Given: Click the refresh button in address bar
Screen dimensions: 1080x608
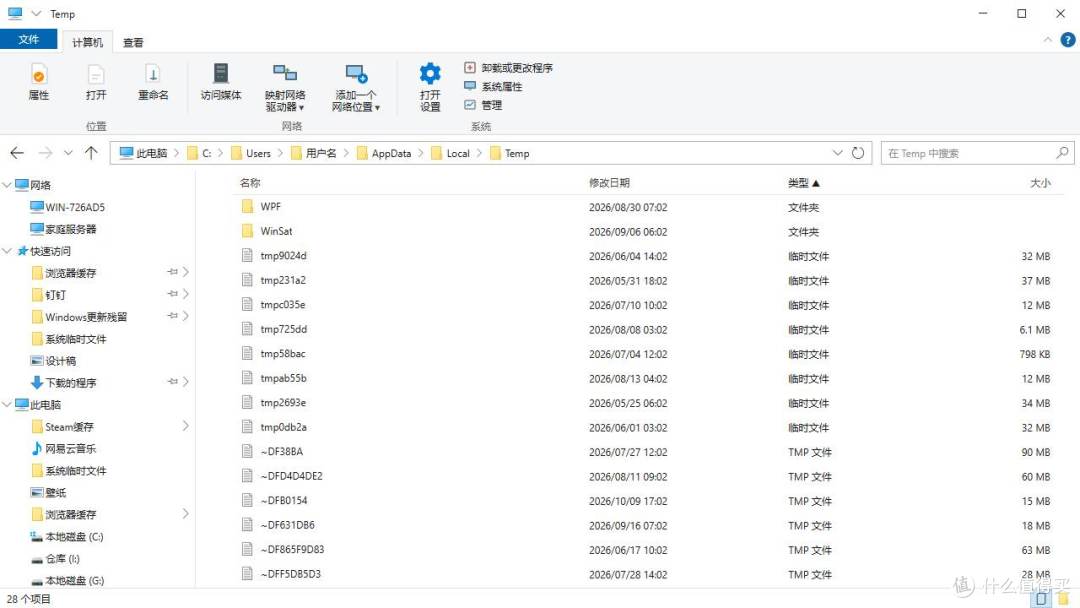Looking at the screenshot, I should click(858, 153).
